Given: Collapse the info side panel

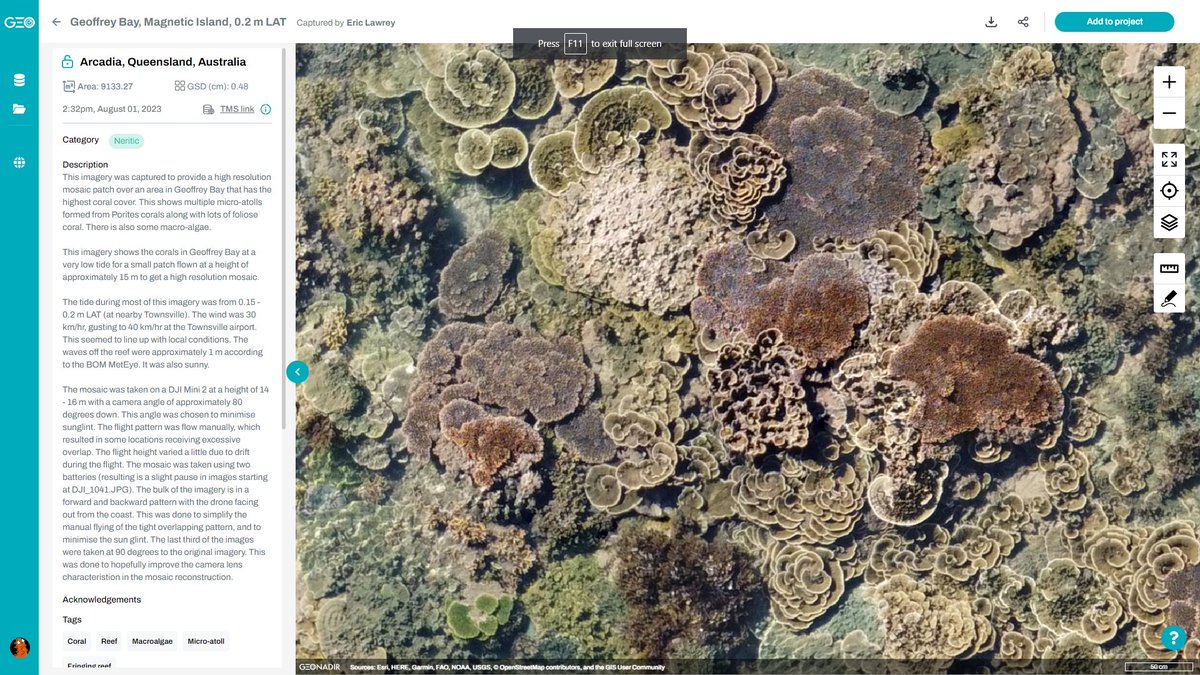Looking at the screenshot, I should click(297, 371).
